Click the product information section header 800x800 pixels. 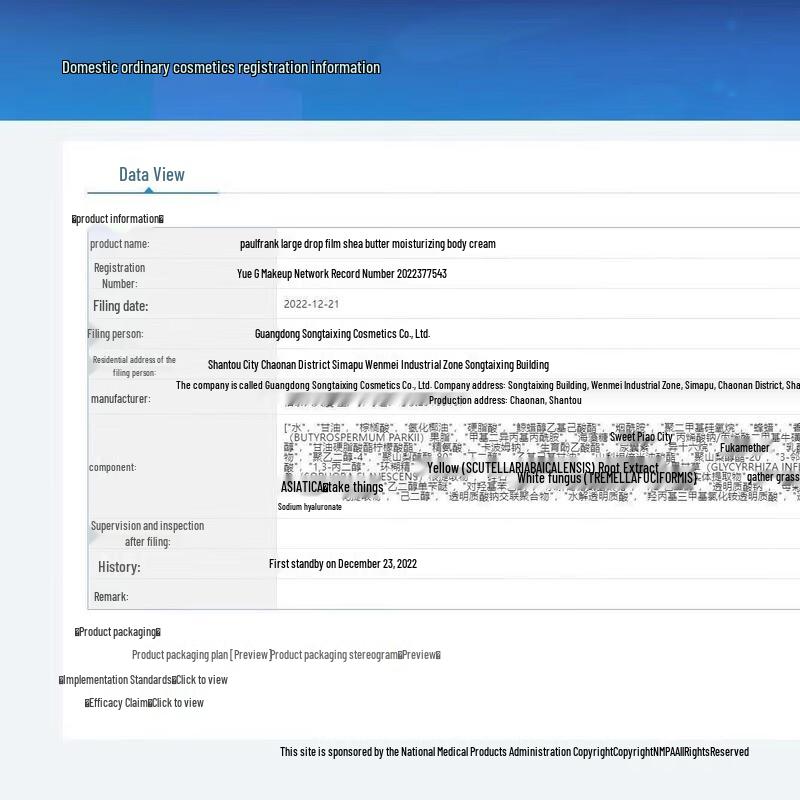pos(118,219)
